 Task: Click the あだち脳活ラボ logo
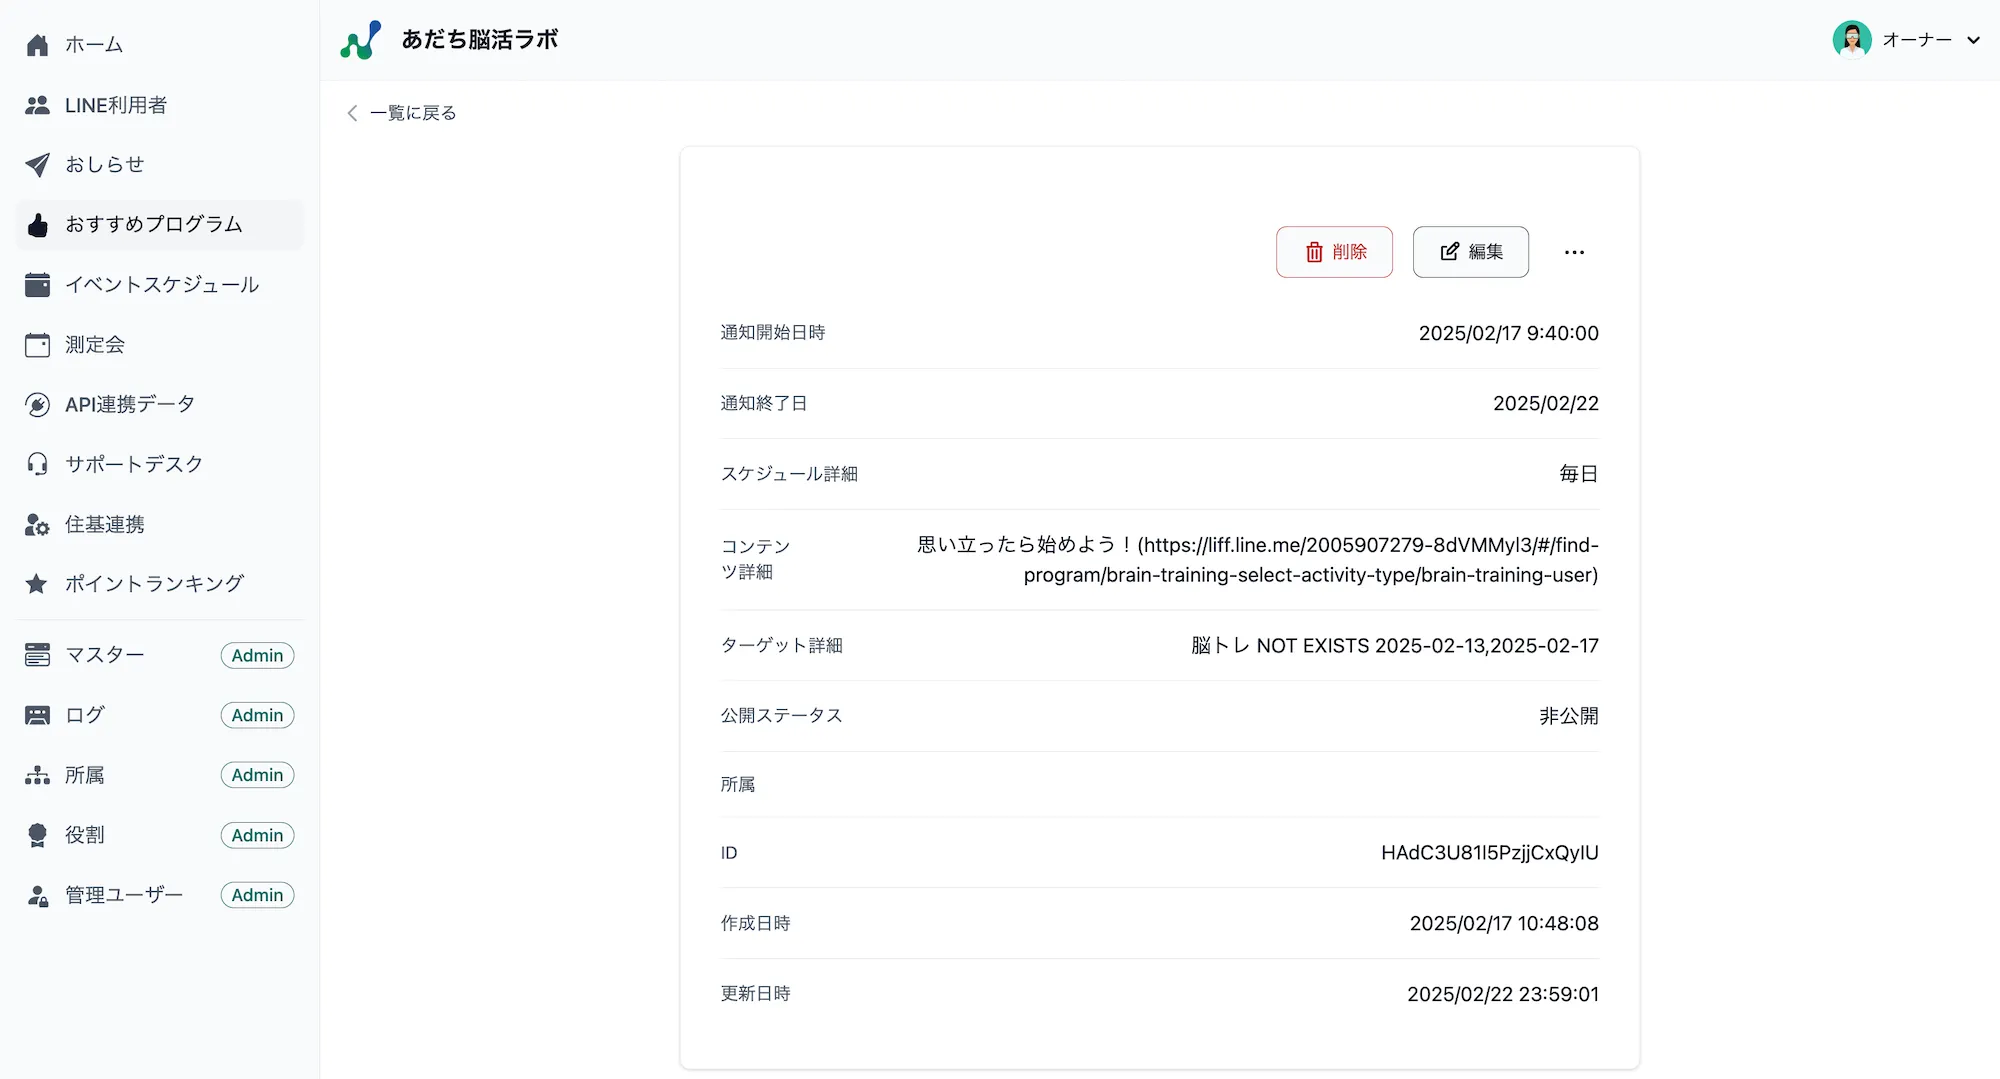tap(360, 40)
